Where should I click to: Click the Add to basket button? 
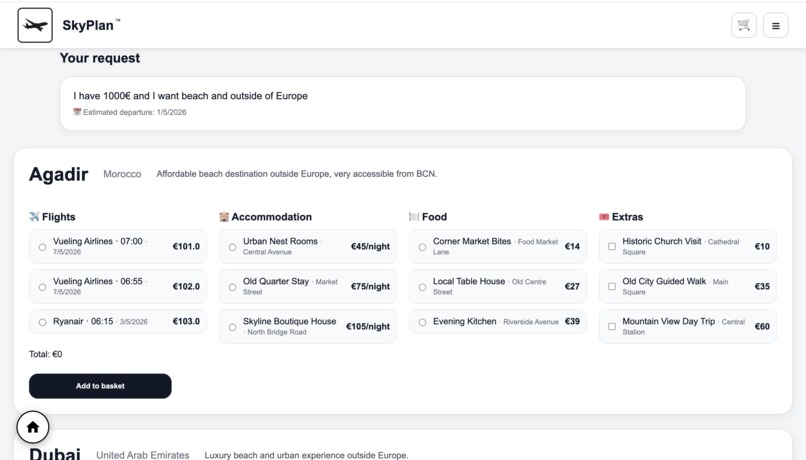(x=100, y=386)
